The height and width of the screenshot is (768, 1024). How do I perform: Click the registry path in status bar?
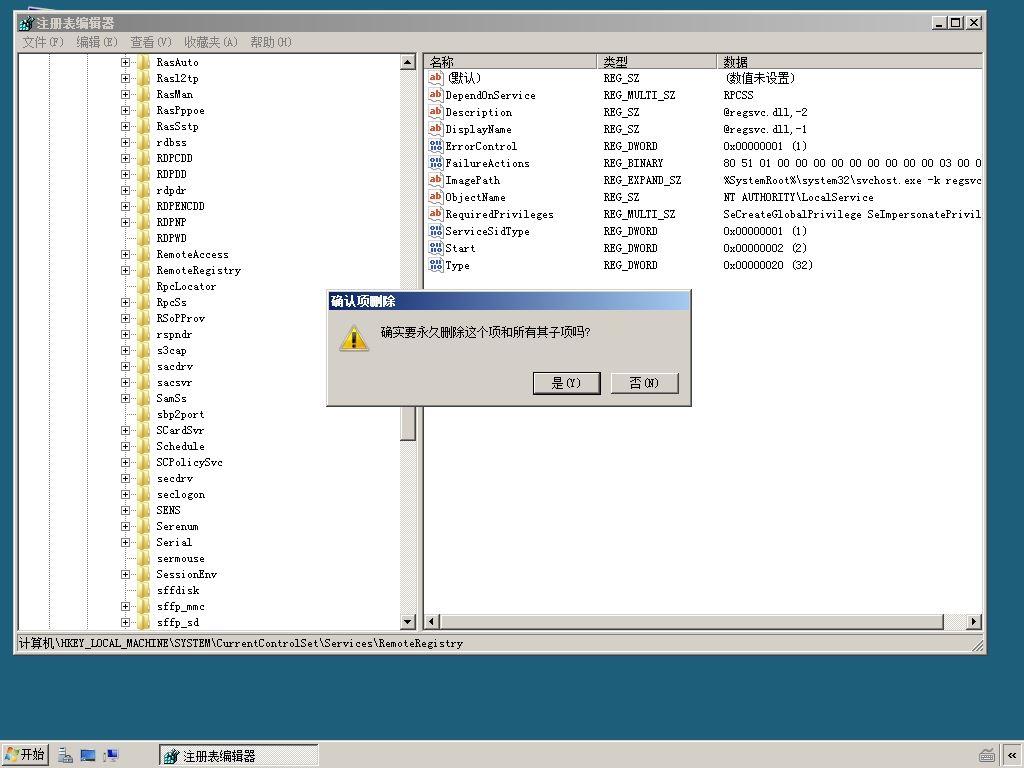point(240,643)
